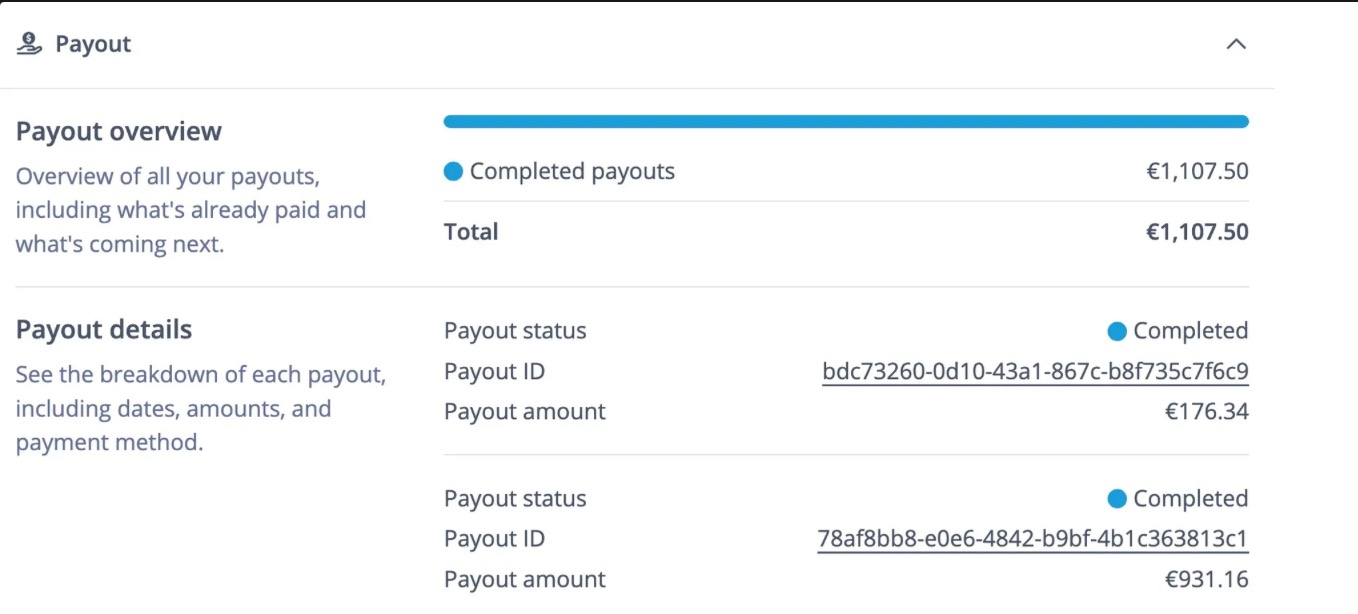
Task: Click the Completed status label of the second payout
Action: pos(1189,498)
